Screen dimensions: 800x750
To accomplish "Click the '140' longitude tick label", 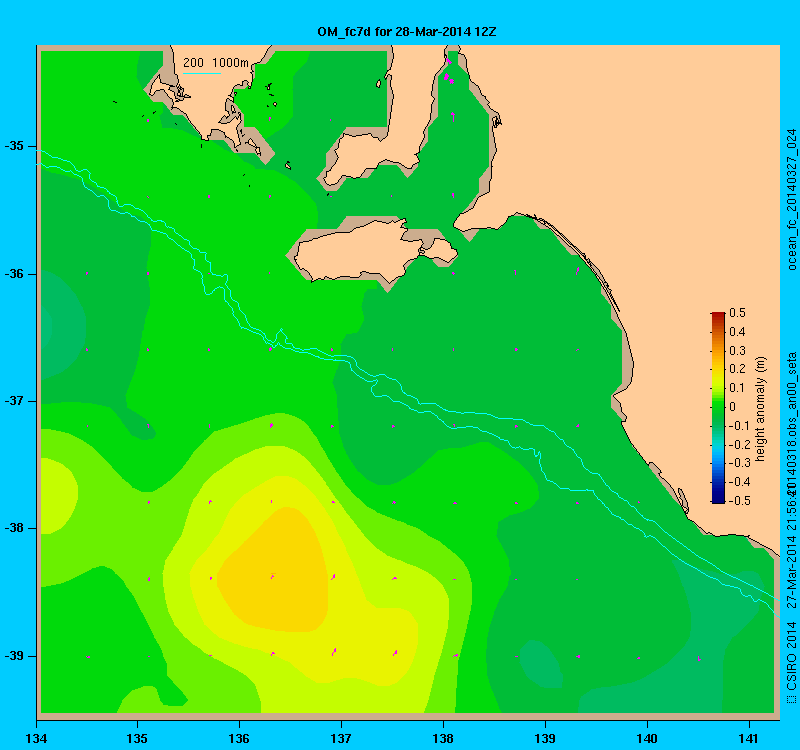I will (x=647, y=738).
